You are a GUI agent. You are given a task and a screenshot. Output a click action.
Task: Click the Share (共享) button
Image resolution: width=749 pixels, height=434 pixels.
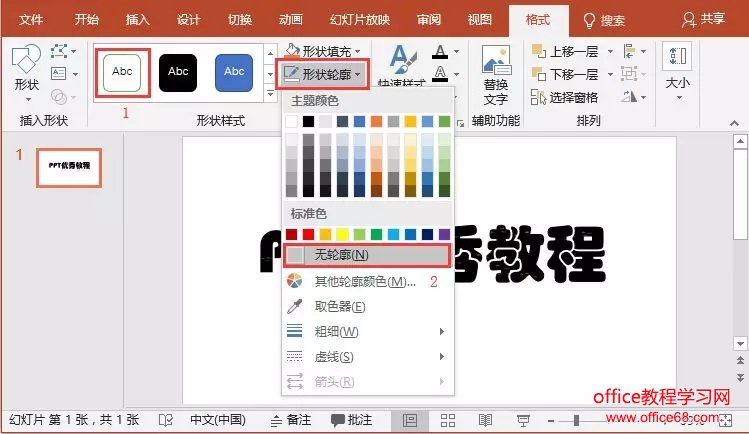click(705, 19)
